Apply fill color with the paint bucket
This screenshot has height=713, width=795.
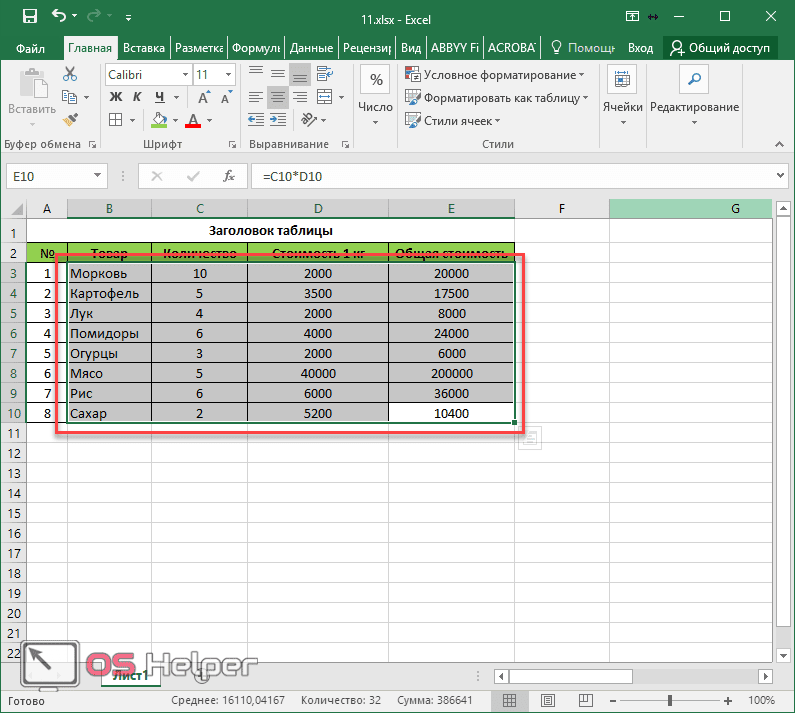click(x=159, y=120)
